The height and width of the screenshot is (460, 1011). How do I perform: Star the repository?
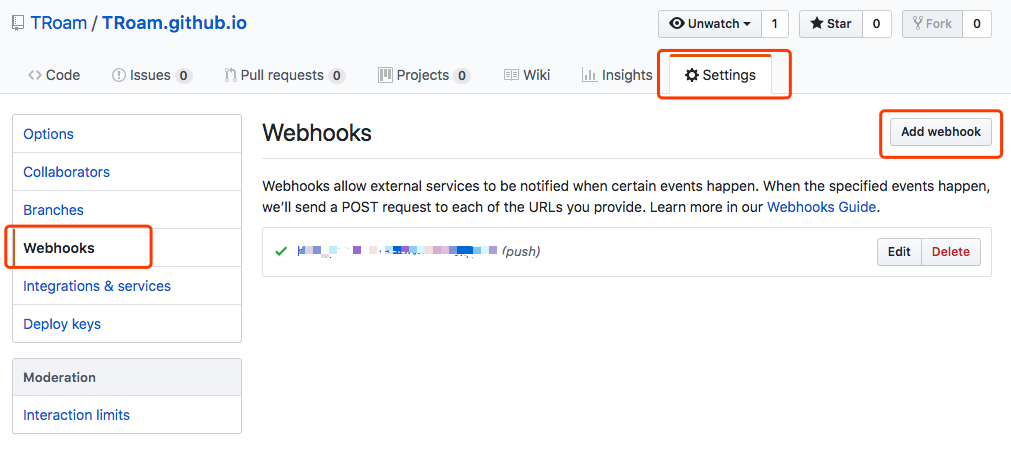pyautogui.click(x=831, y=24)
